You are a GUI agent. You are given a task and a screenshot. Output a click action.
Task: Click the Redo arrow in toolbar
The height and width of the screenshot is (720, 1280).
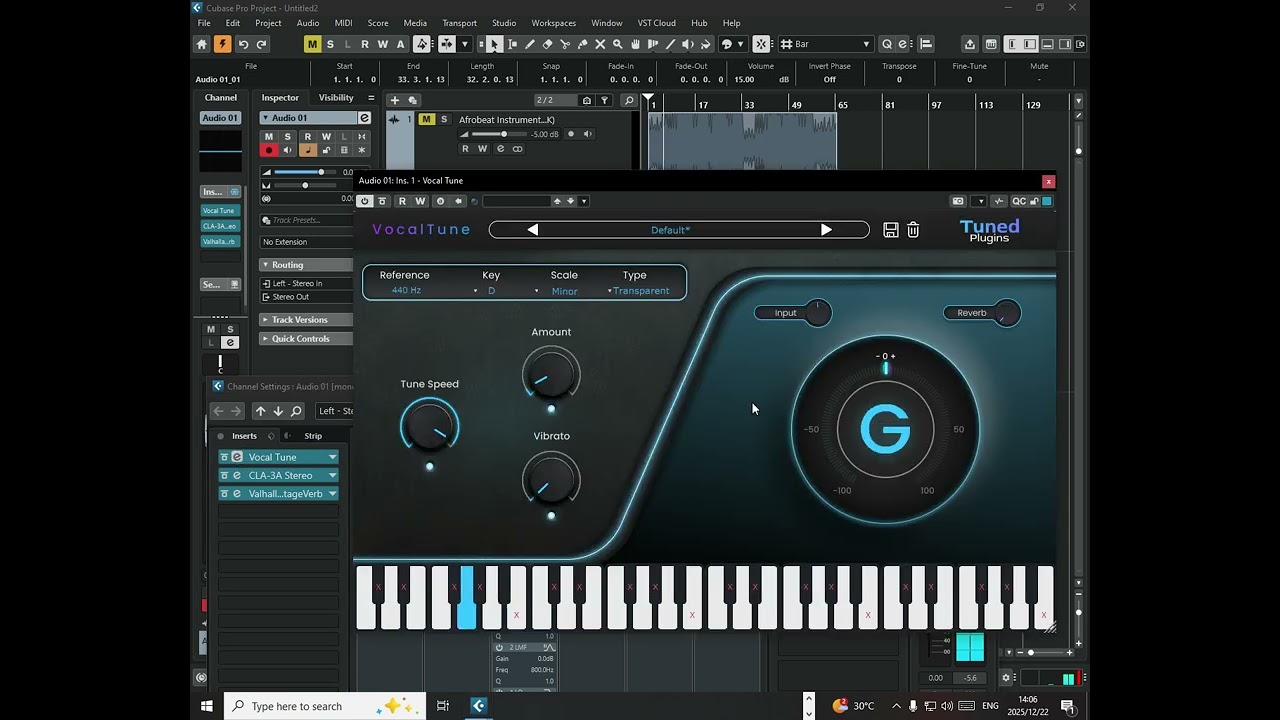point(262,44)
